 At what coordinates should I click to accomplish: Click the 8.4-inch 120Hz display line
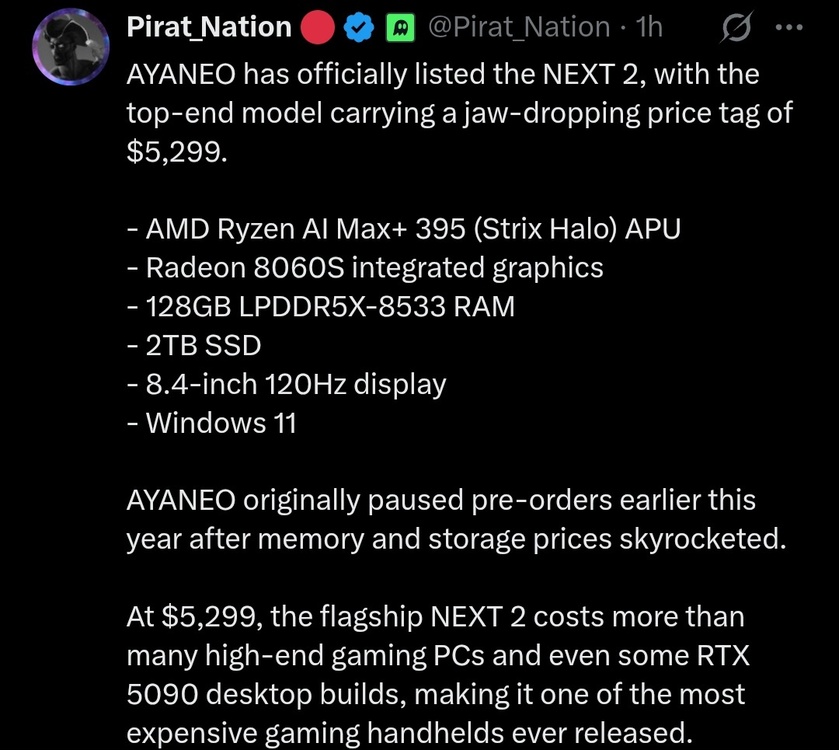click(286, 385)
